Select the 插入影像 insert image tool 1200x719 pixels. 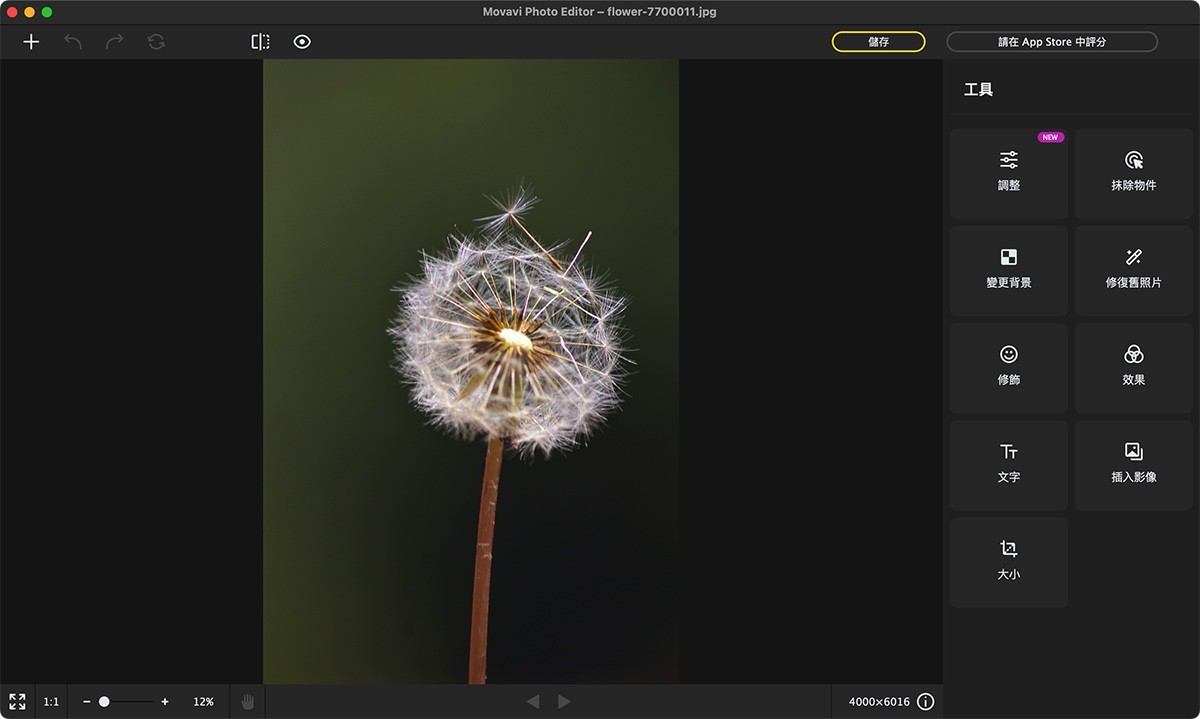pyautogui.click(x=1133, y=464)
